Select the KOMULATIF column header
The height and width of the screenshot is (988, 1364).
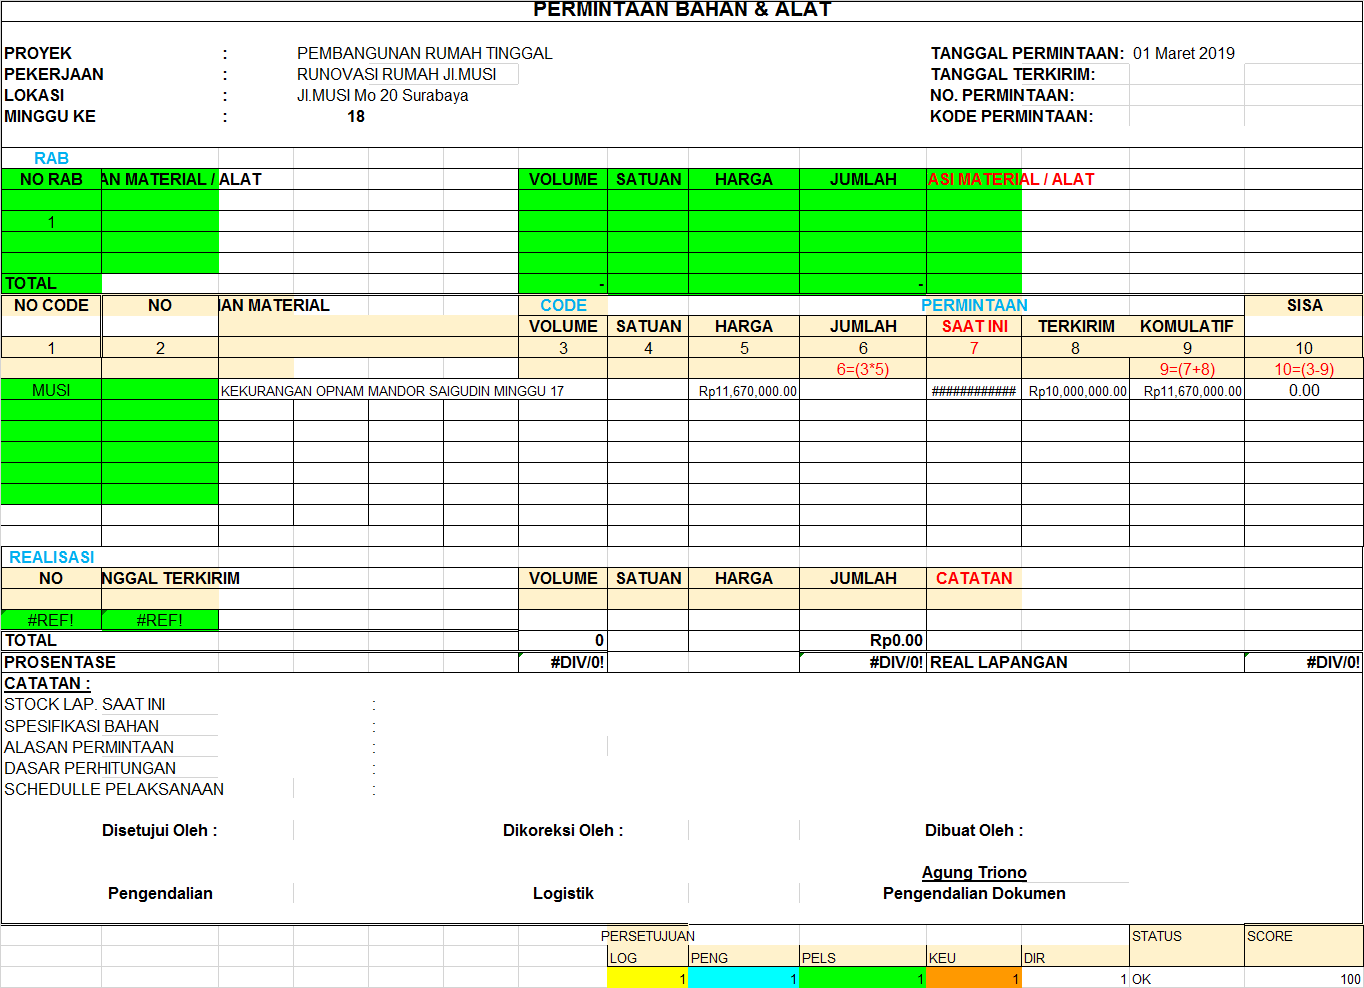(1187, 326)
